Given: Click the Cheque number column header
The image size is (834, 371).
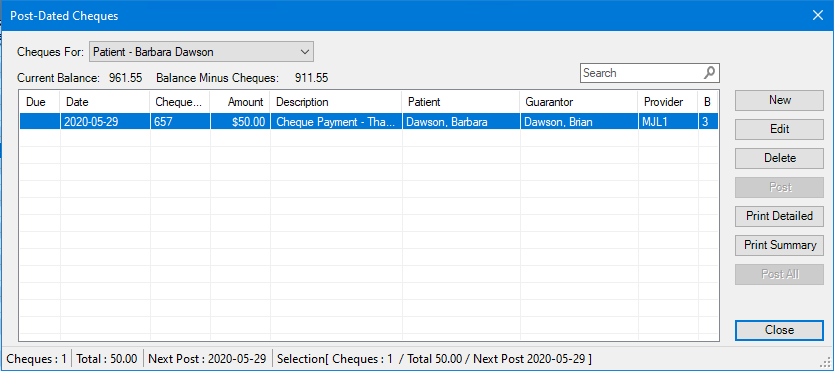Looking at the screenshot, I should click(x=180, y=102).
